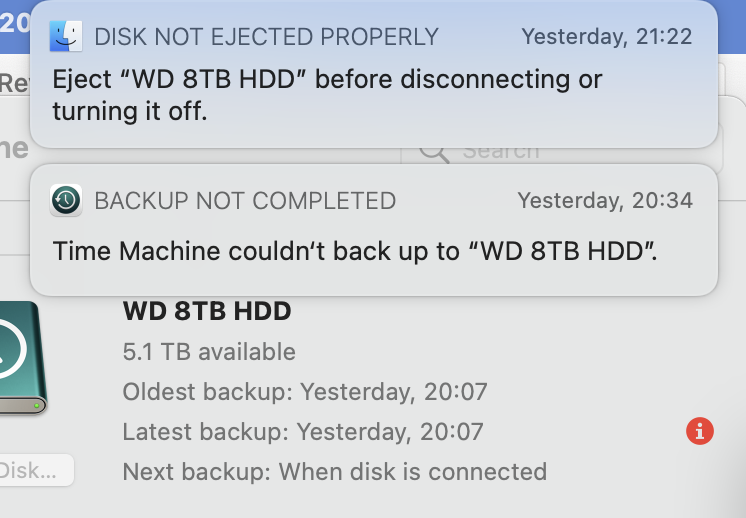Image resolution: width=746 pixels, height=518 pixels.
Task: Click the green status light on the drive
Action: pos(38,406)
